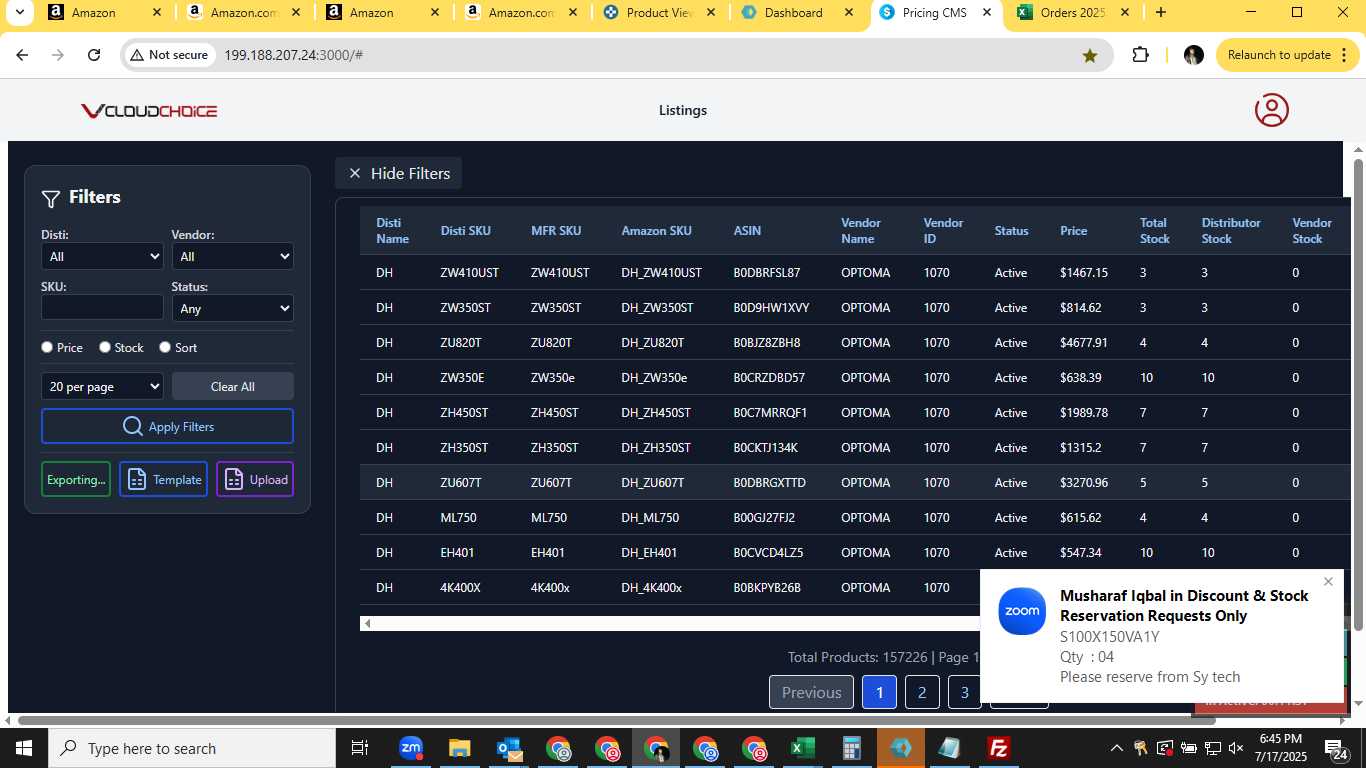Select the Stock radio button
Viewport: 1366px width, 768px height.
tap(105, 347)
